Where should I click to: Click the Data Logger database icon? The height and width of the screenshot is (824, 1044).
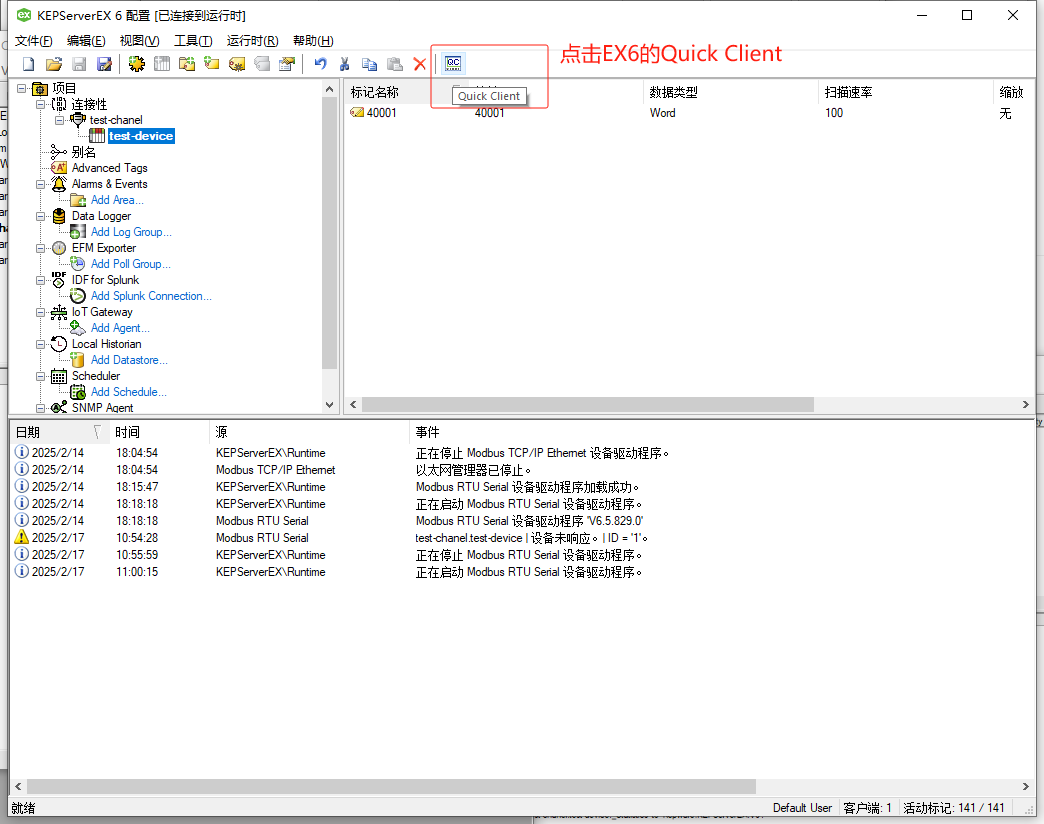coord(59,216)
